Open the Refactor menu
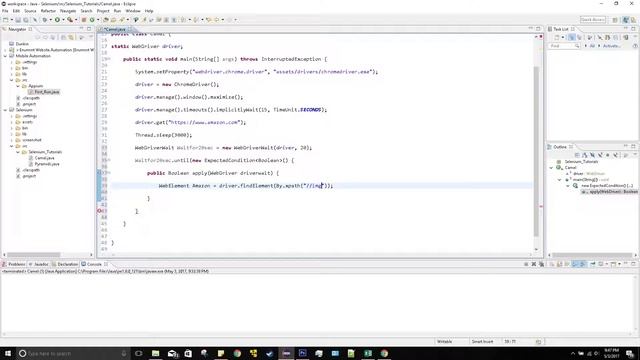The width and height of the screenshot is (640, 360). pyautogui.click(x=48, y=11)
